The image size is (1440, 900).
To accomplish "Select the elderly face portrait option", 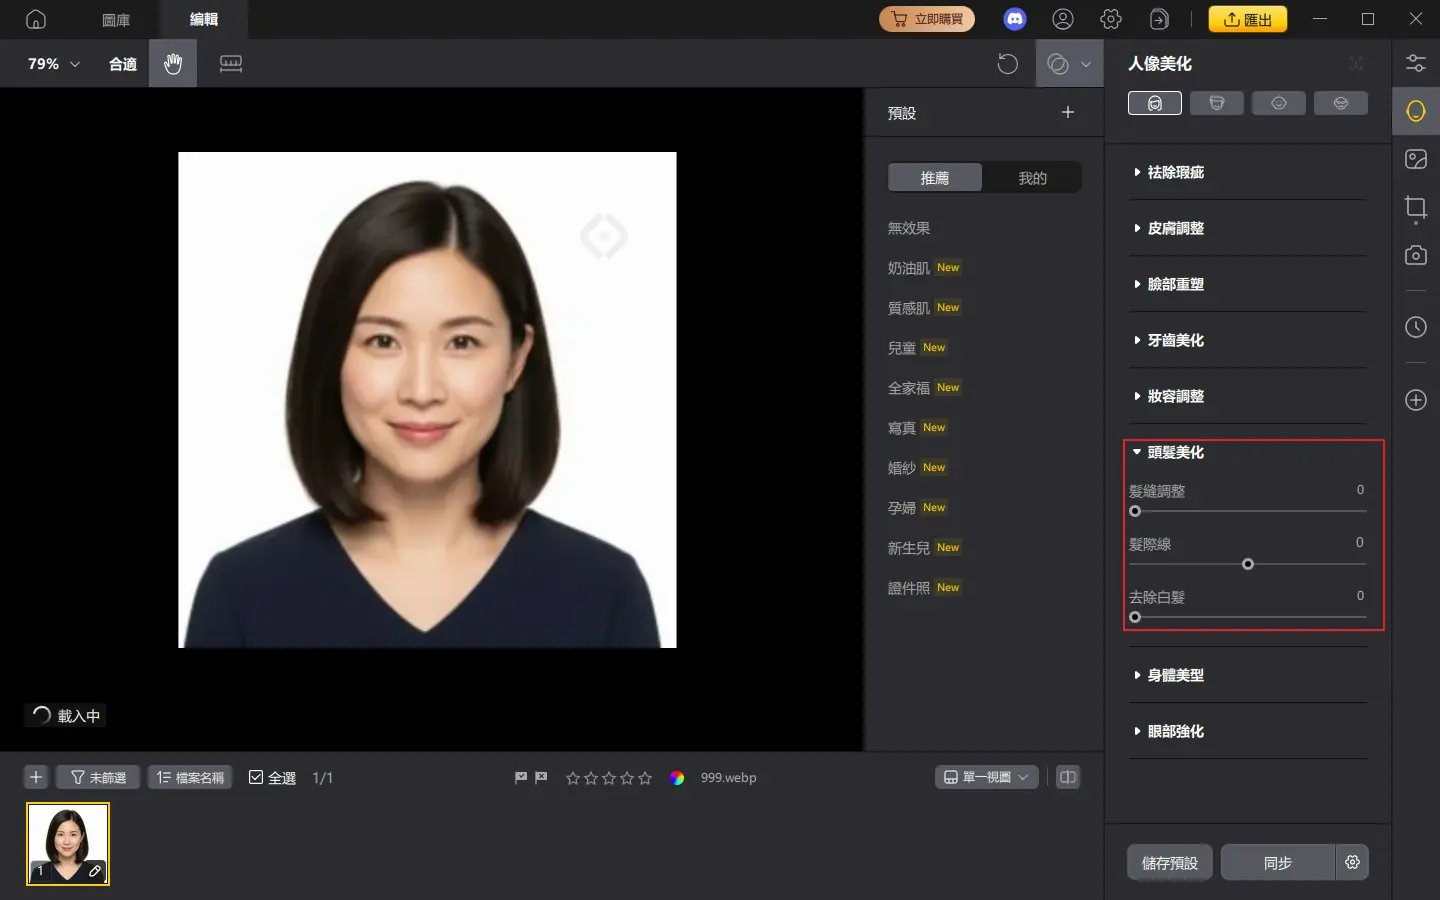I will click(x=1341, y=102).
